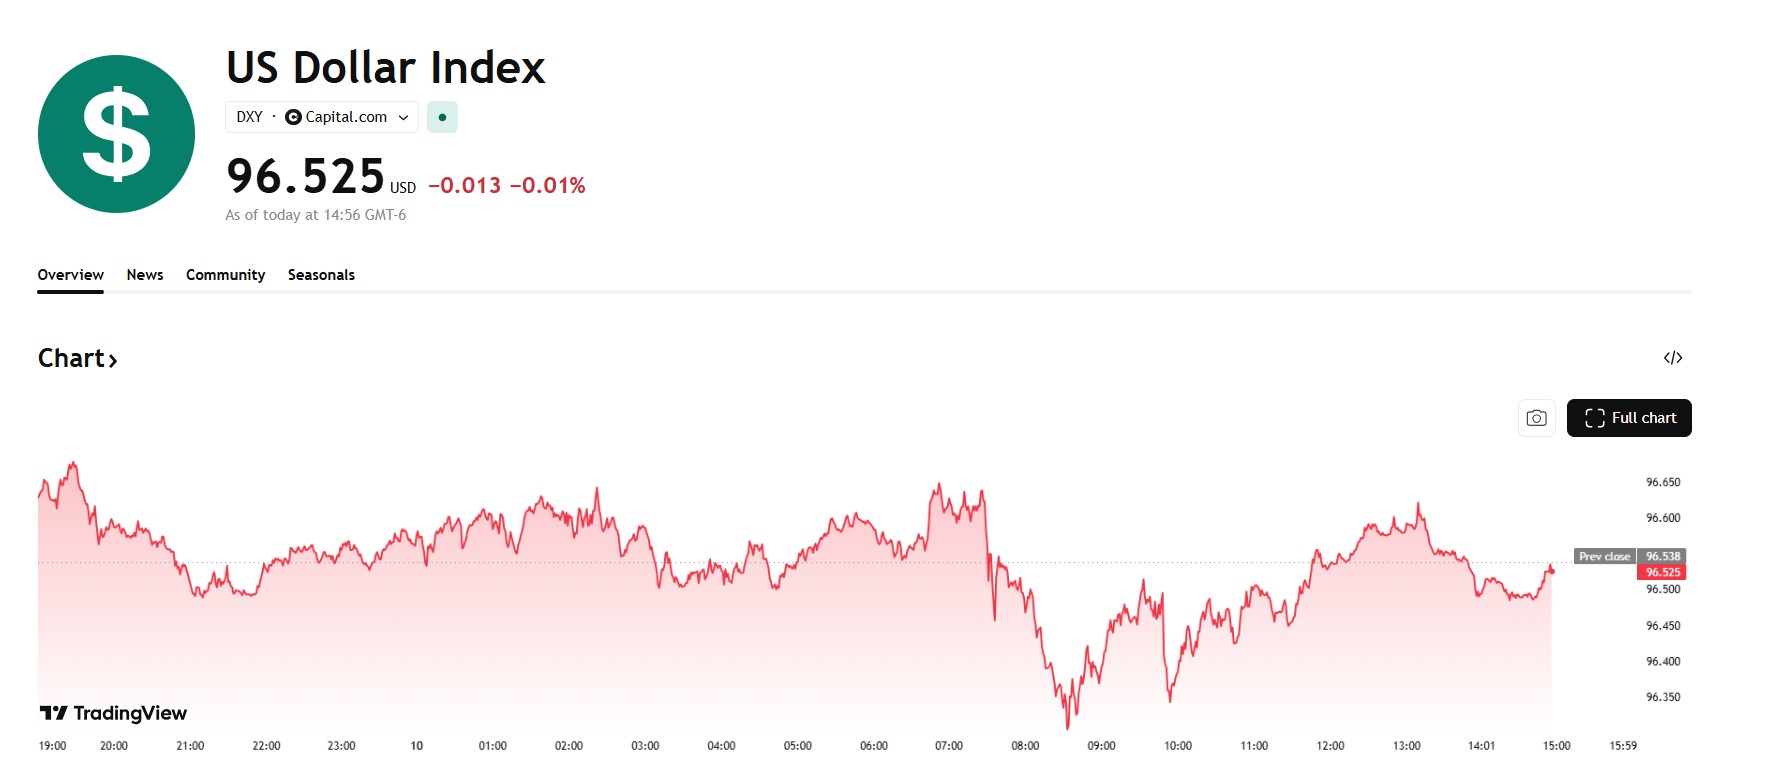Viewport: 1777px width, 772px height.
Task: Click the 09:00 time axis label
Action: point(1101,746)
